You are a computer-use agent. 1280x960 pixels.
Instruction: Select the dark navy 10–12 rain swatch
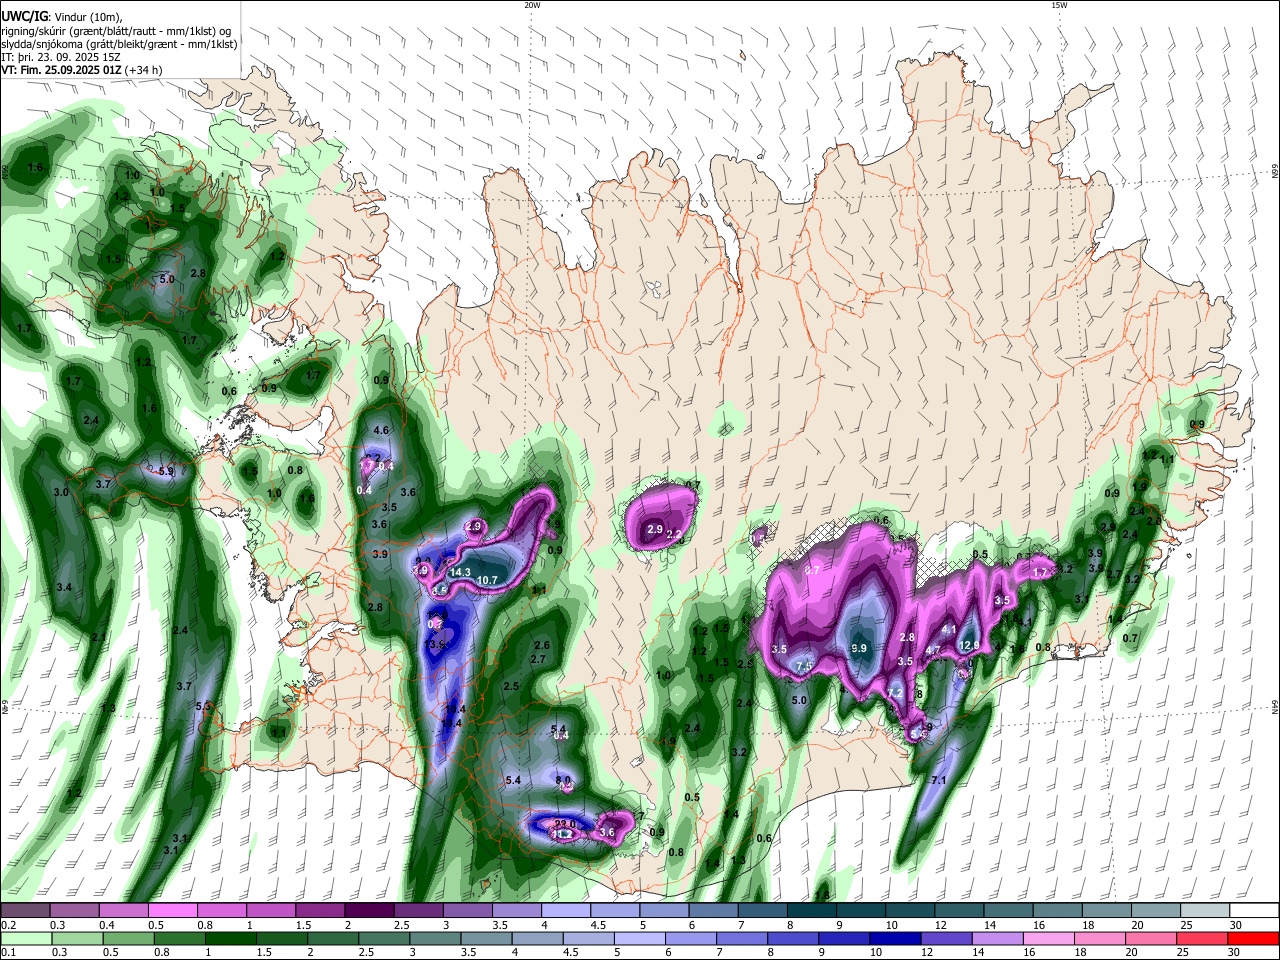click(x=895, y=938)
